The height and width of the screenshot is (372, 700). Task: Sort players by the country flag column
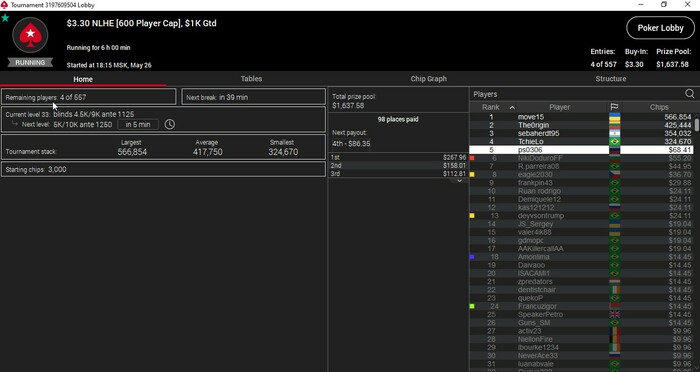(x=614, y=107)
